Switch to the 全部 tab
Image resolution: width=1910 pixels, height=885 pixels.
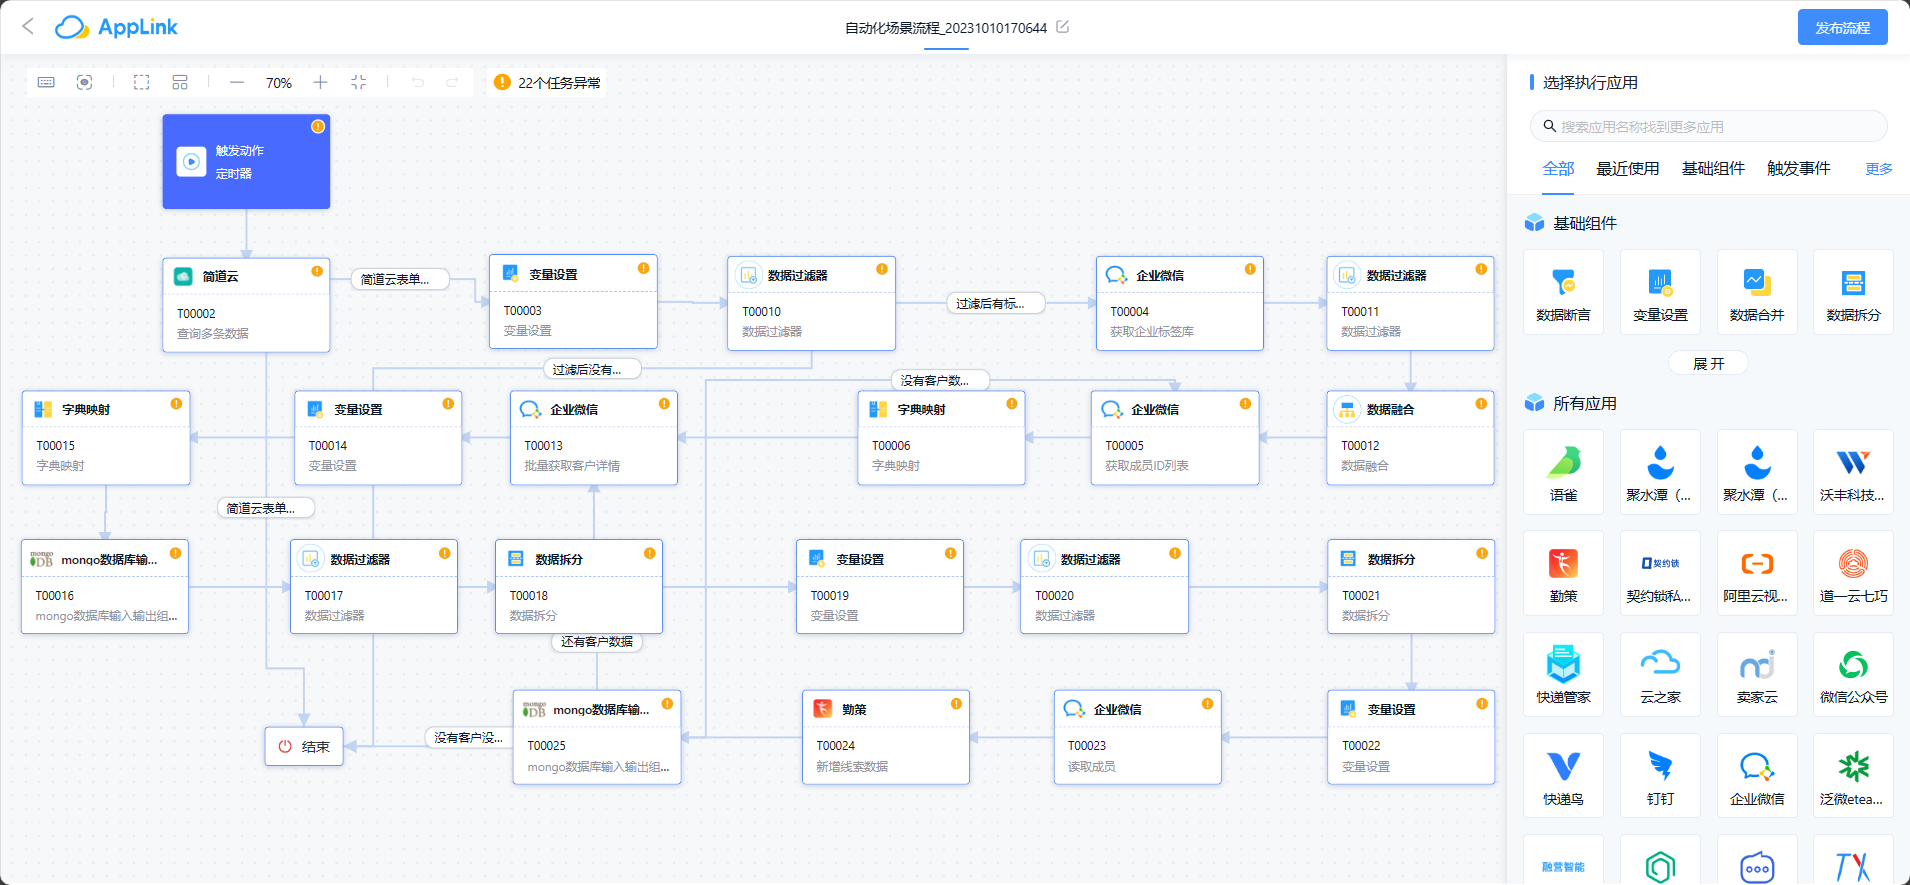(x=1558, y=168)
